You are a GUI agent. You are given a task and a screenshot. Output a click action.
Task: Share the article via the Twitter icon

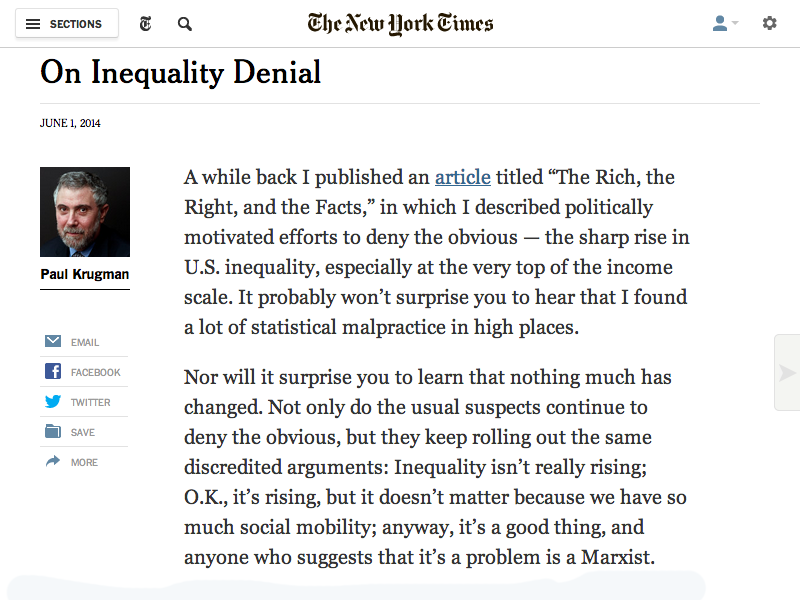click(52, 401)
